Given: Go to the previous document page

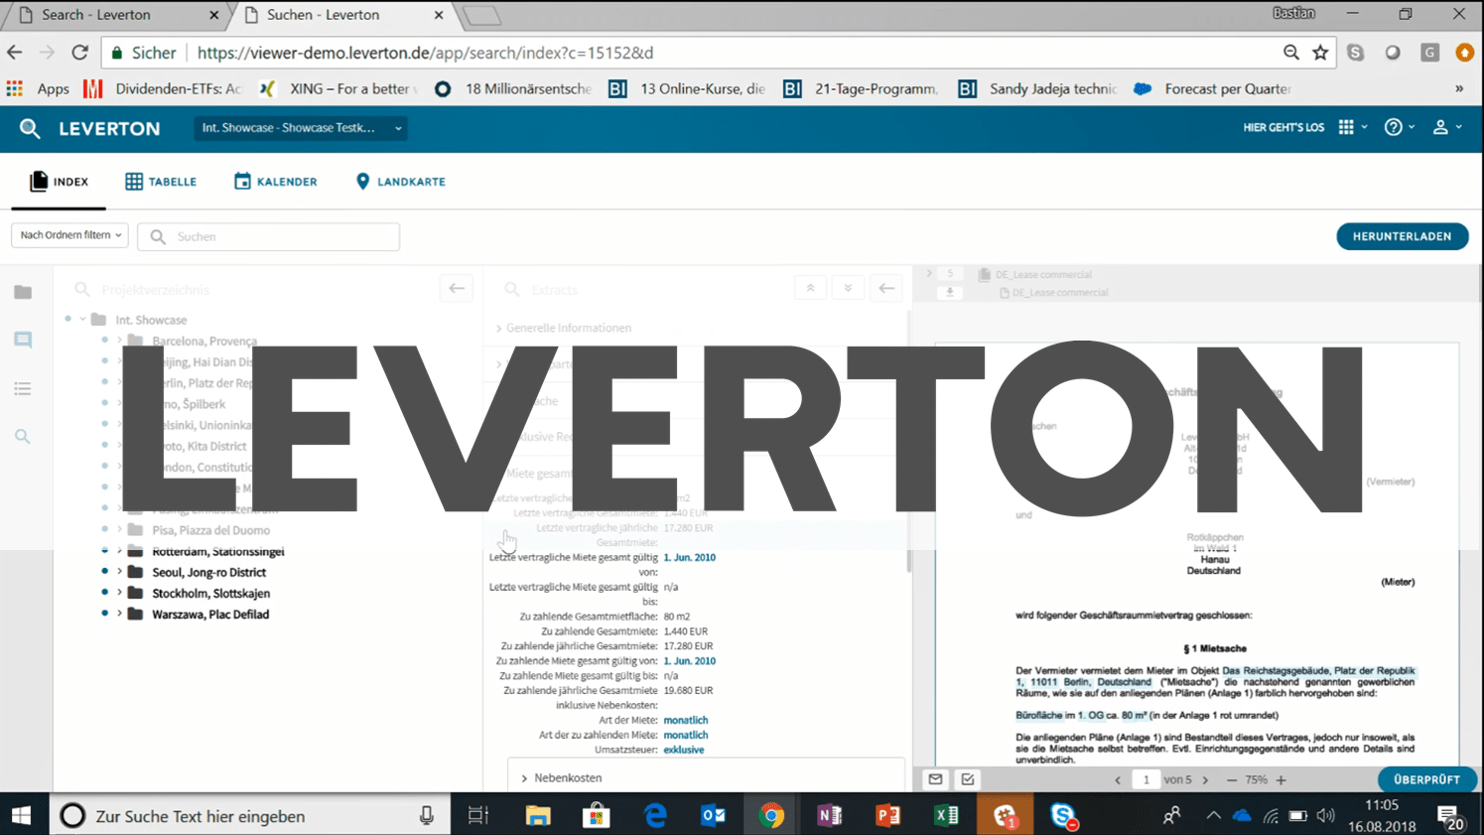Looking at the screenshot, I should [x=1118, y=780].
